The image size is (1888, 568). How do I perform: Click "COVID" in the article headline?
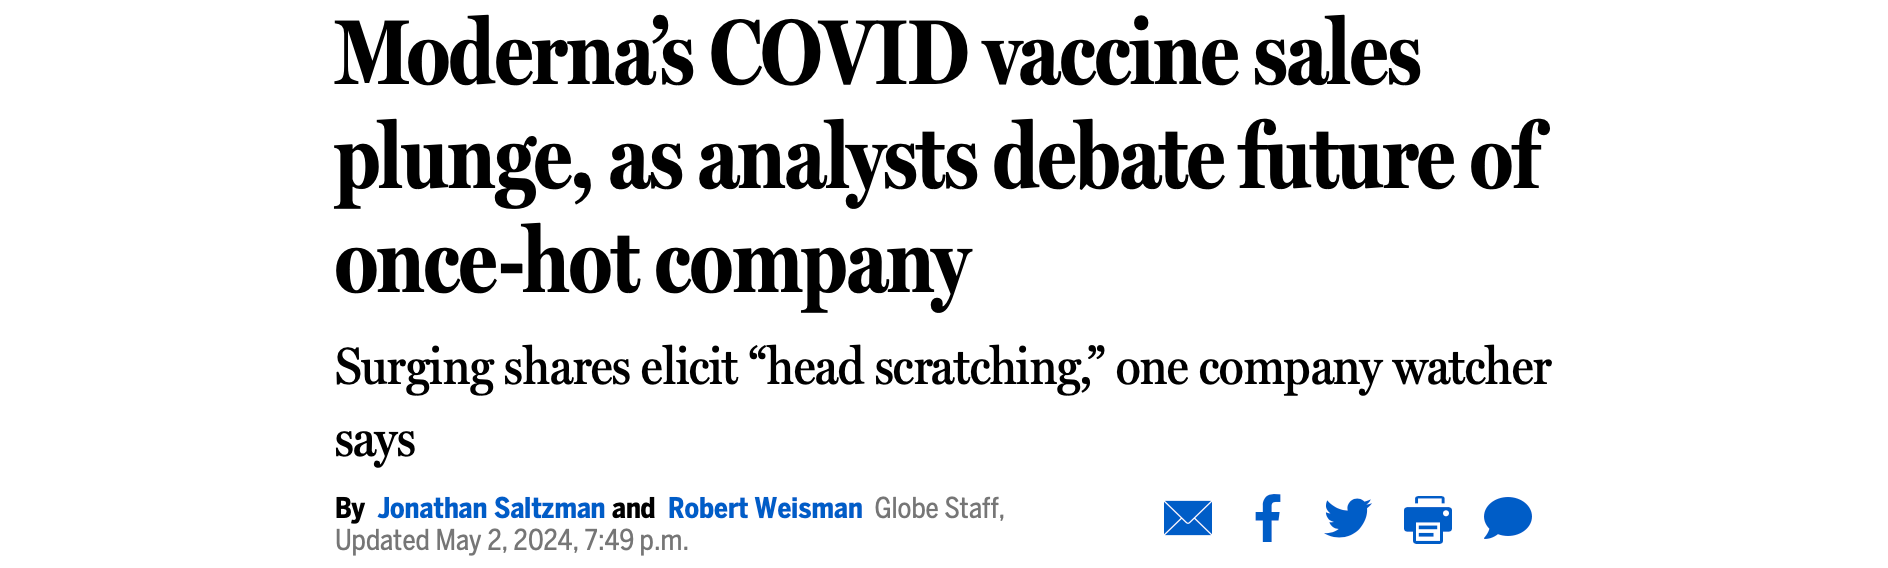(x=838, y=55)
